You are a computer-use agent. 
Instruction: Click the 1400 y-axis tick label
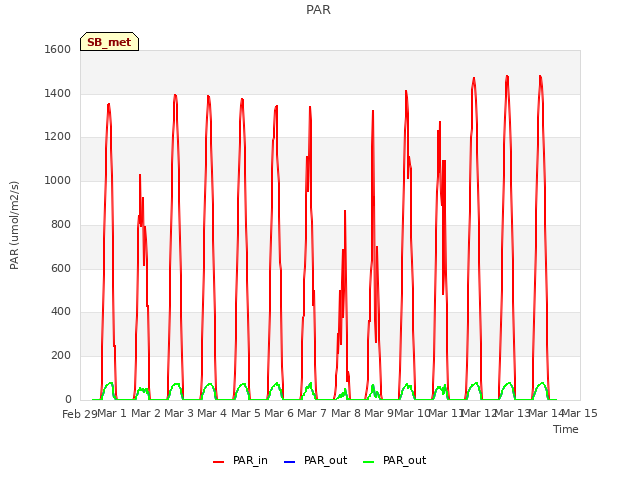[x=58, y=93]
